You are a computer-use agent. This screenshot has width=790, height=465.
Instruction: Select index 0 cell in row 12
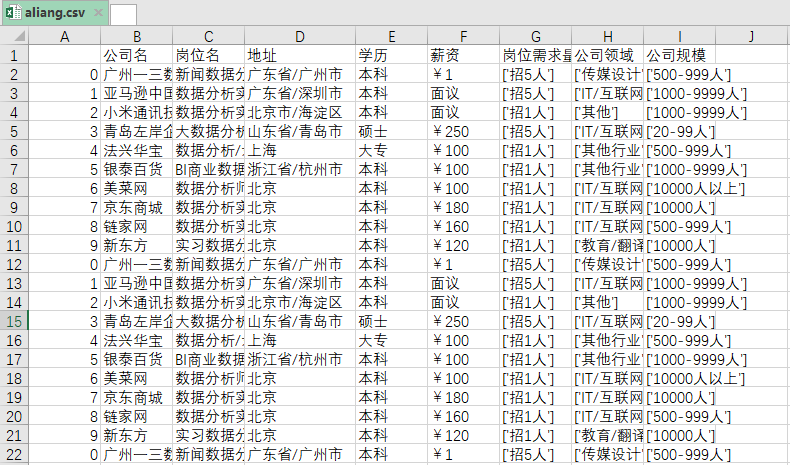coord(64,264)
